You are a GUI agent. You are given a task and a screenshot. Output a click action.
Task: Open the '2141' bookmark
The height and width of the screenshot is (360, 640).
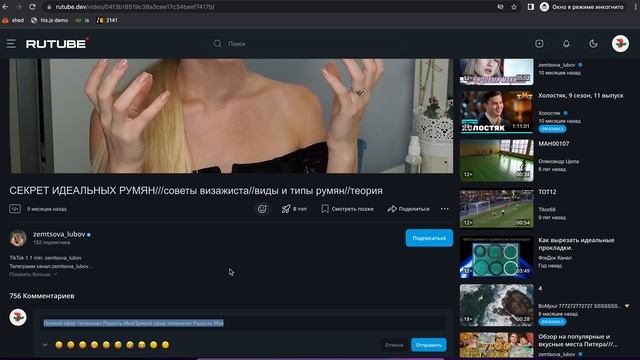click(107, 20)
